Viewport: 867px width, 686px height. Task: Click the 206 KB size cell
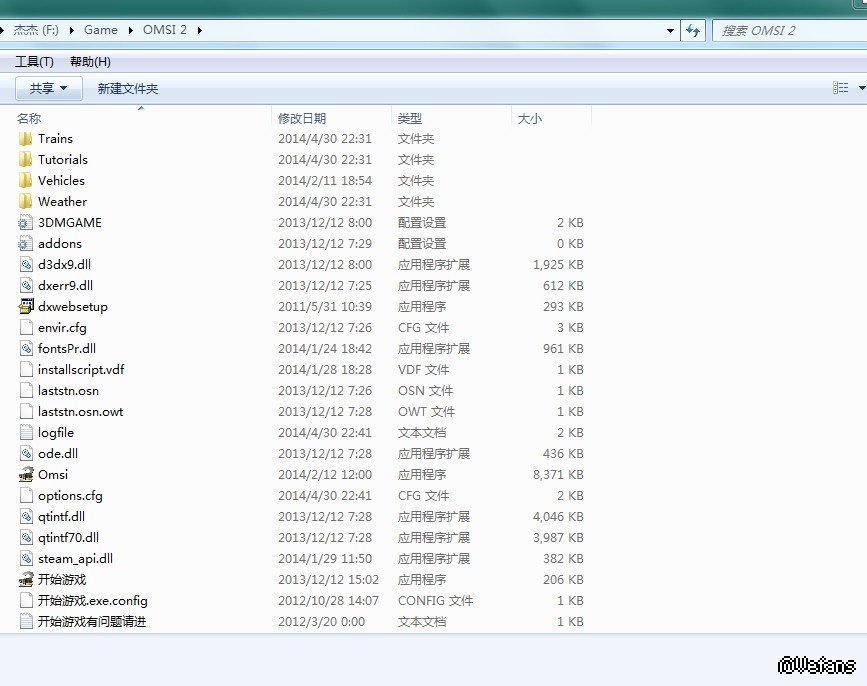[563, 580]
